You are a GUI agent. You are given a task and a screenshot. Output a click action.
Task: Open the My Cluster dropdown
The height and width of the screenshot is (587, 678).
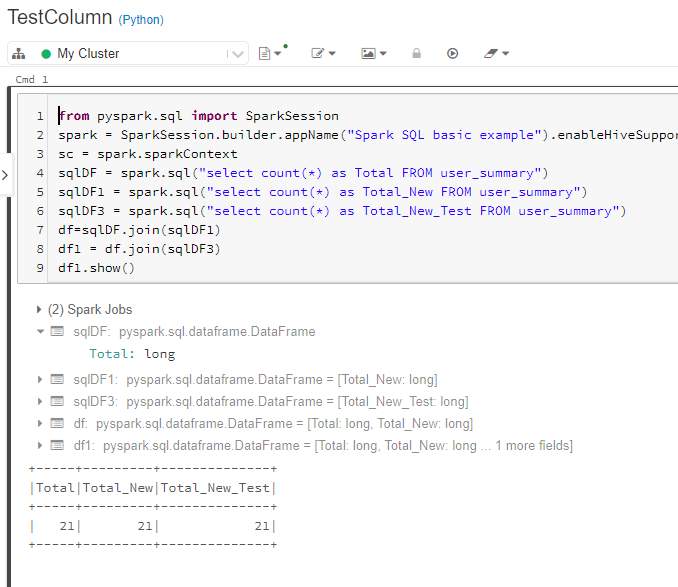pos(140,54)
